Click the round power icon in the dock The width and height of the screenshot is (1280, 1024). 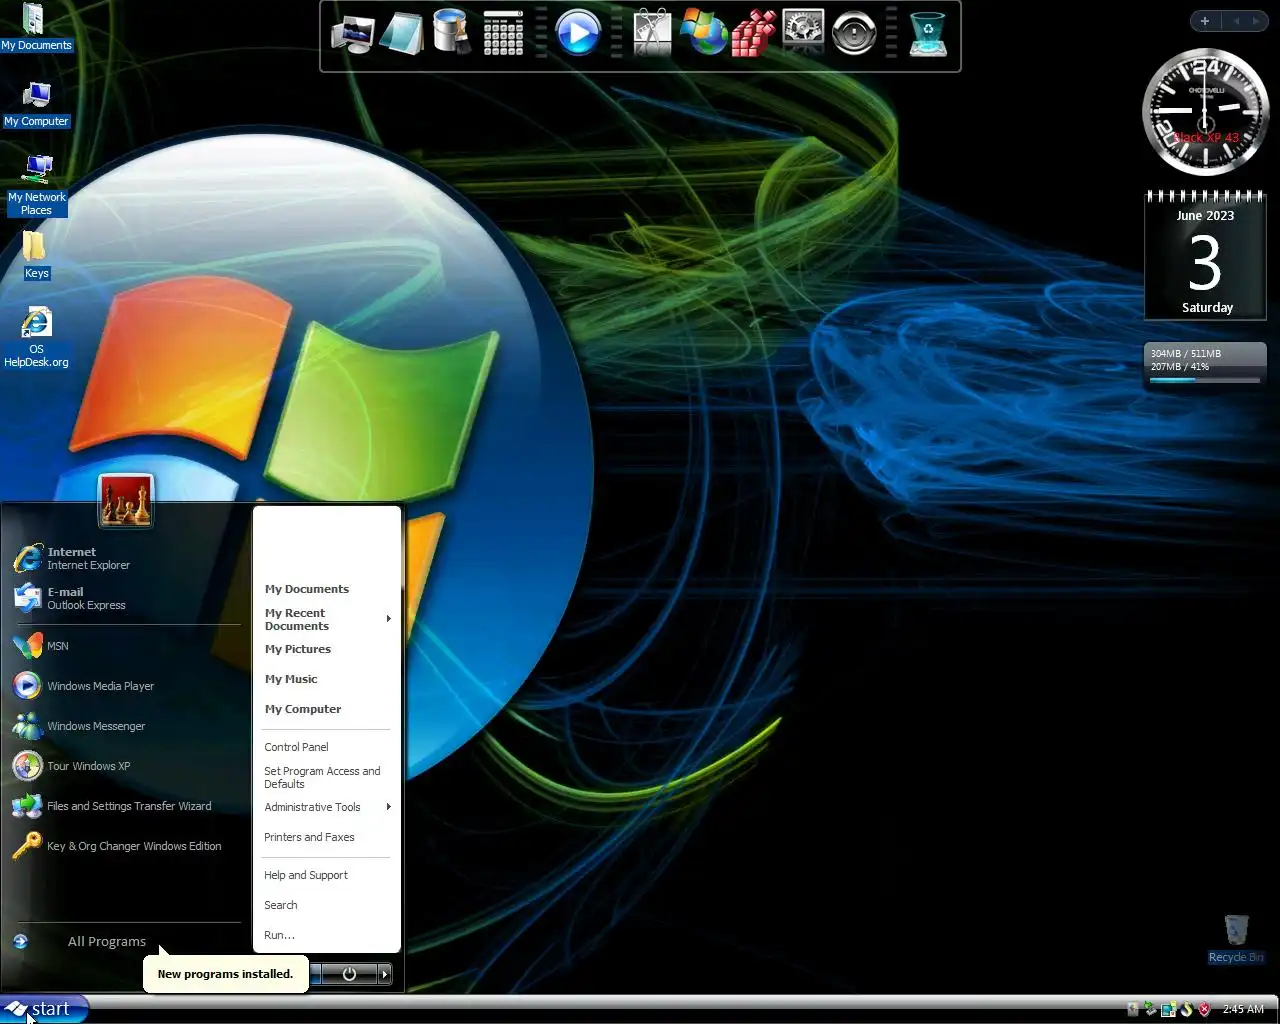click(854, 33)
